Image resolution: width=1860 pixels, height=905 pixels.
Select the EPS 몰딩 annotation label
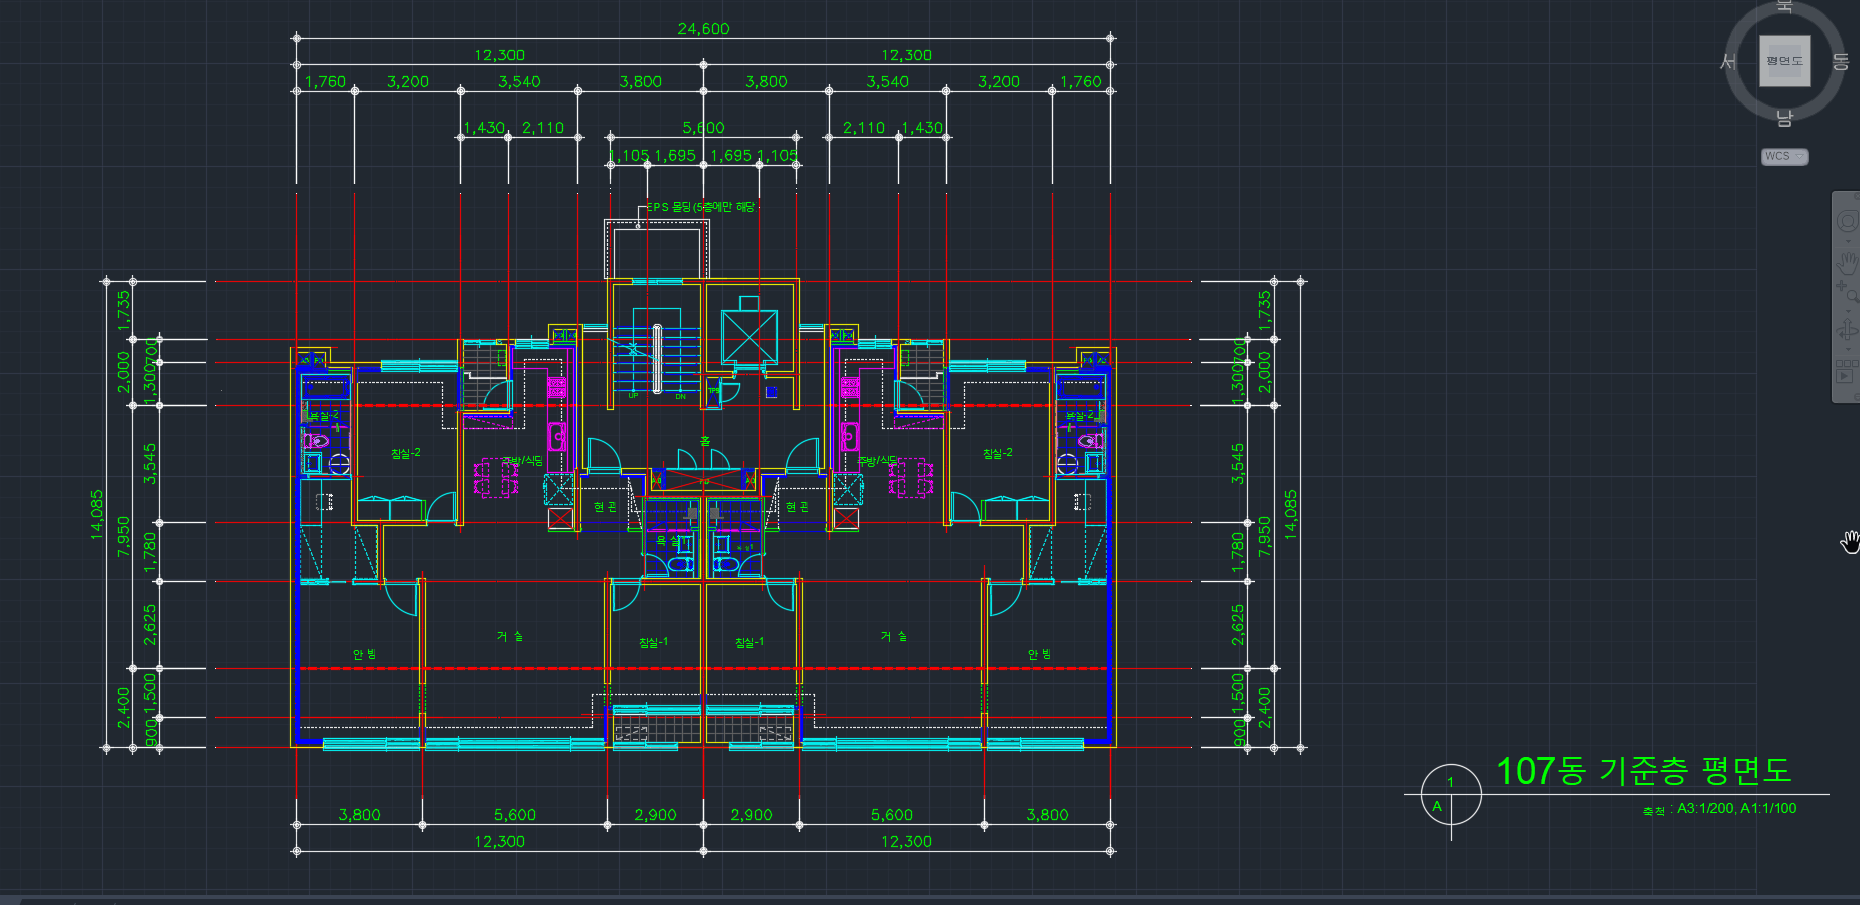click(x=700, y=207)
